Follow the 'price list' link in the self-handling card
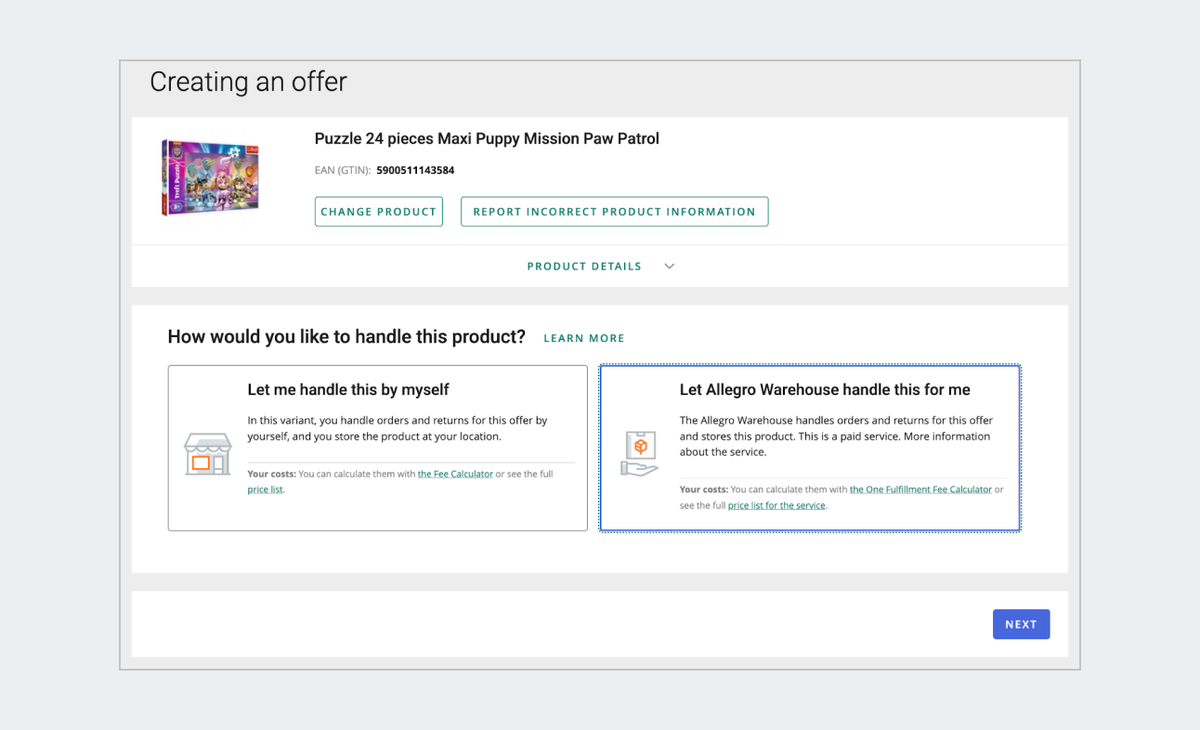The height and width of the screenshot is (730, 1200). [x=265, y=490]
